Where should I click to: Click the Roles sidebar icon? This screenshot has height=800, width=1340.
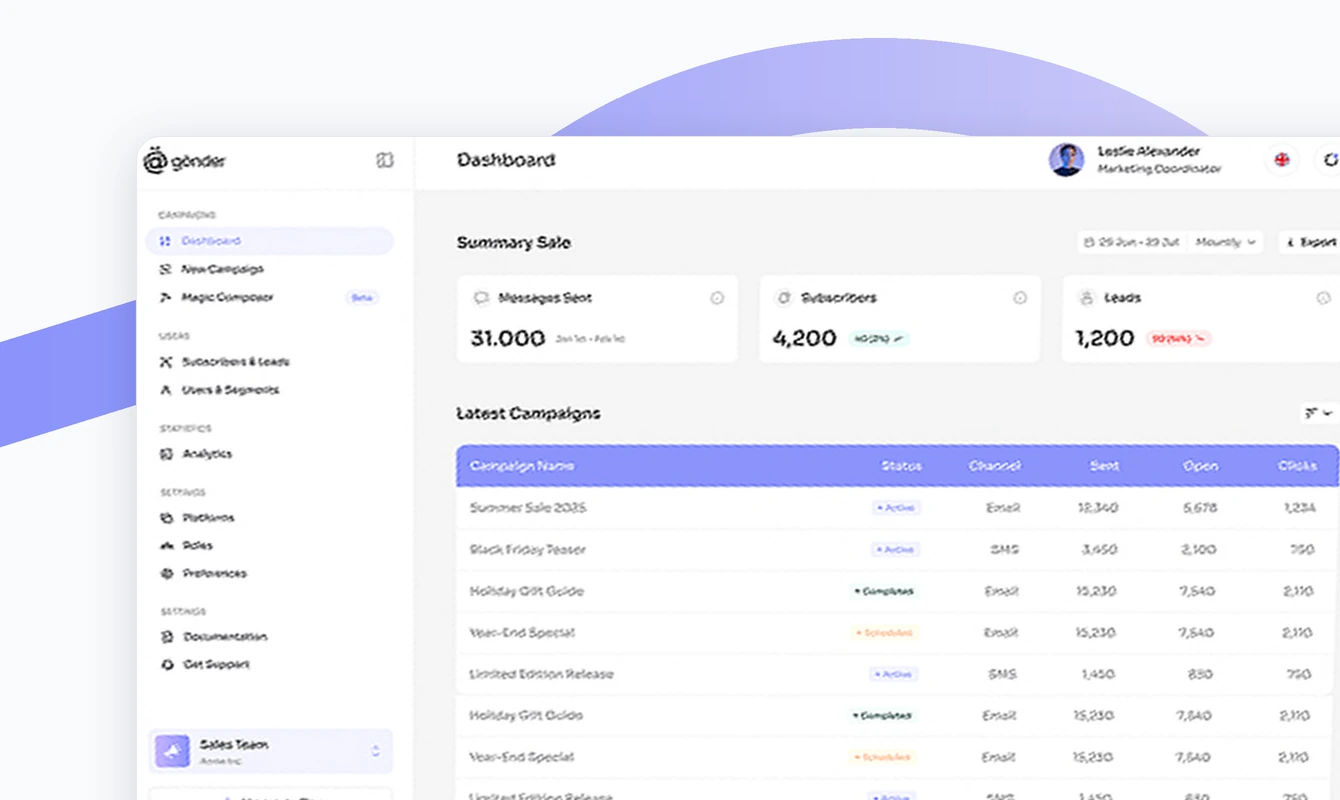click(x=166, y=546)
